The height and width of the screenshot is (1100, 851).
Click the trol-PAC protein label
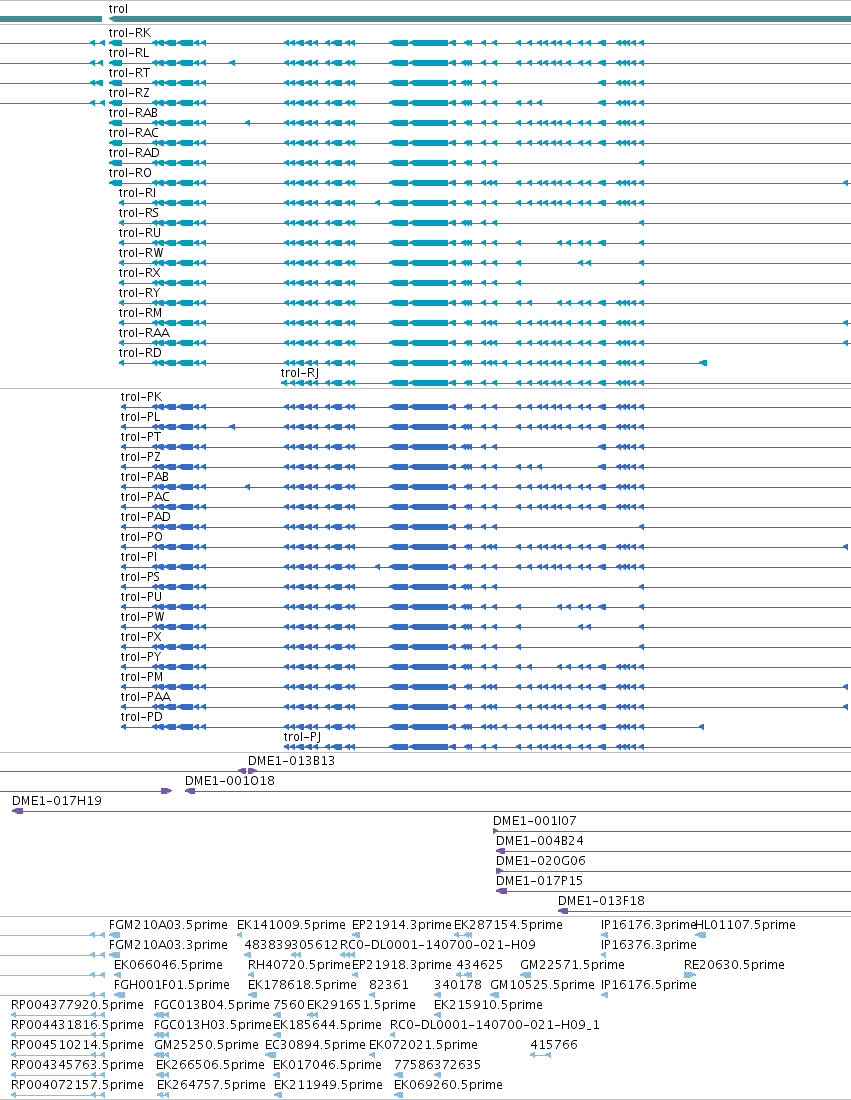[145, 497]
